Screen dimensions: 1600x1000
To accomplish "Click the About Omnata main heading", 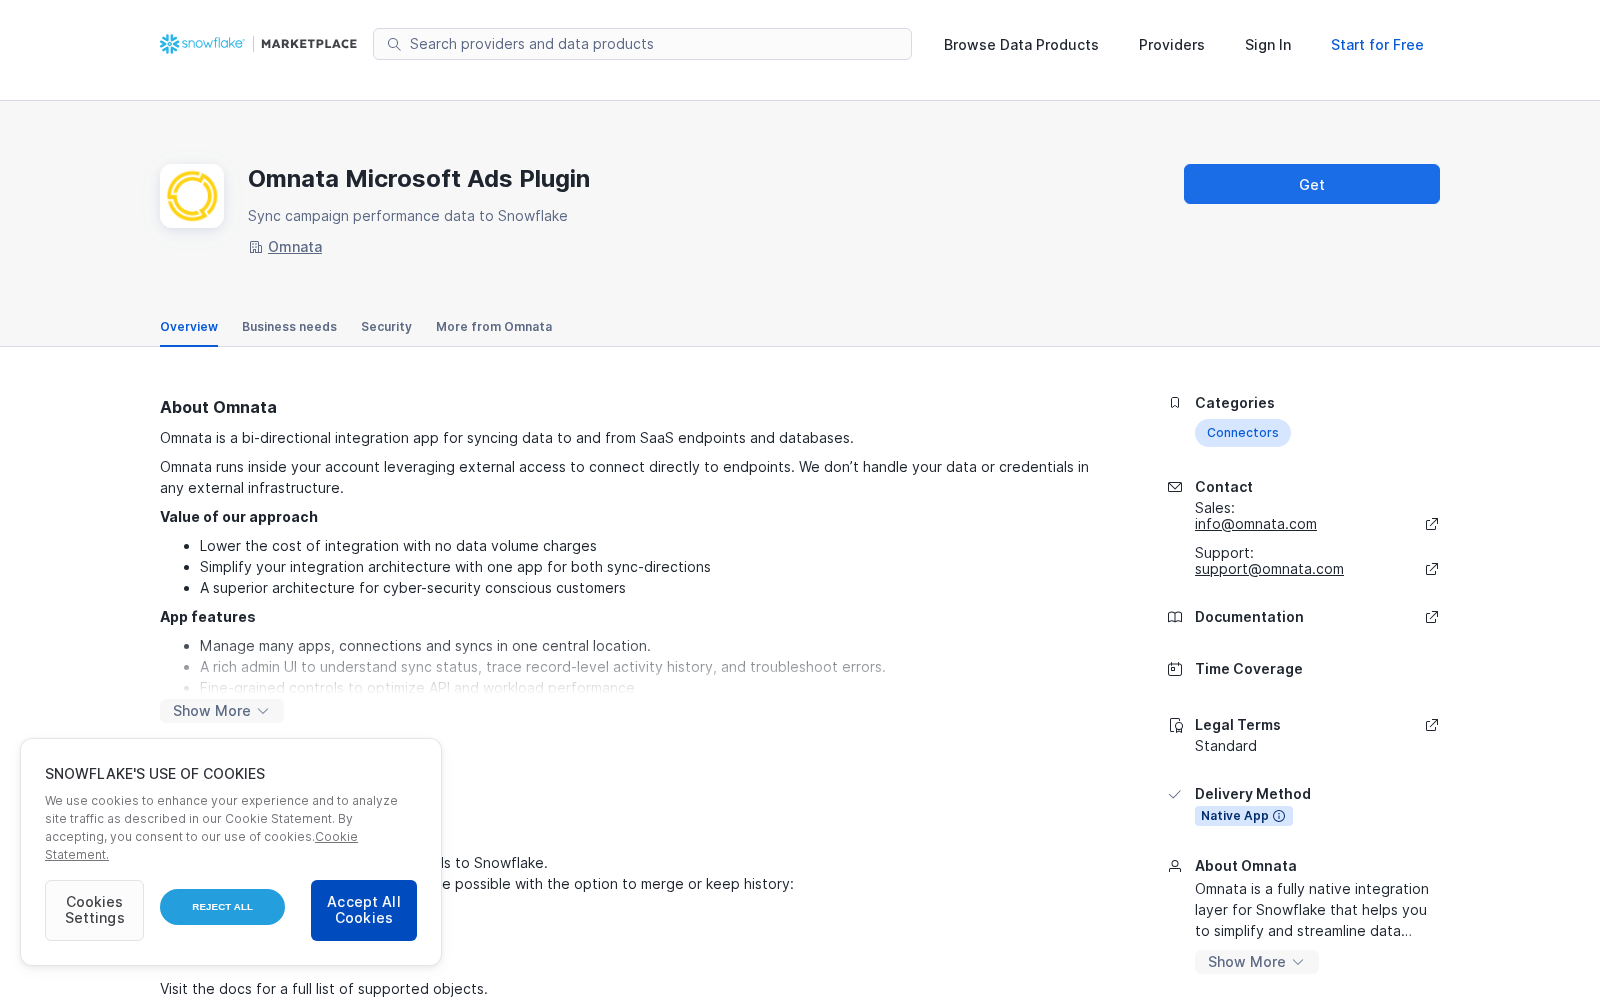I will point(218,407).
